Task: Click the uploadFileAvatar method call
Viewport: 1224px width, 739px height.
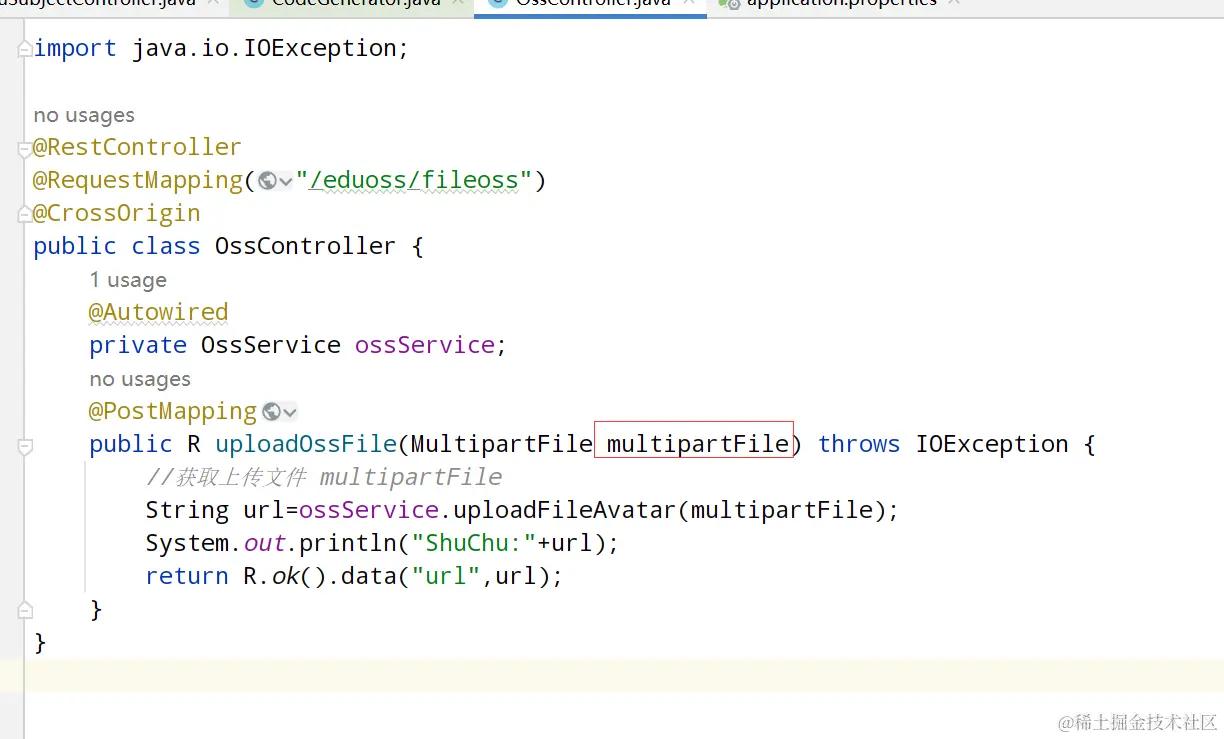Action: click(565, 510)
